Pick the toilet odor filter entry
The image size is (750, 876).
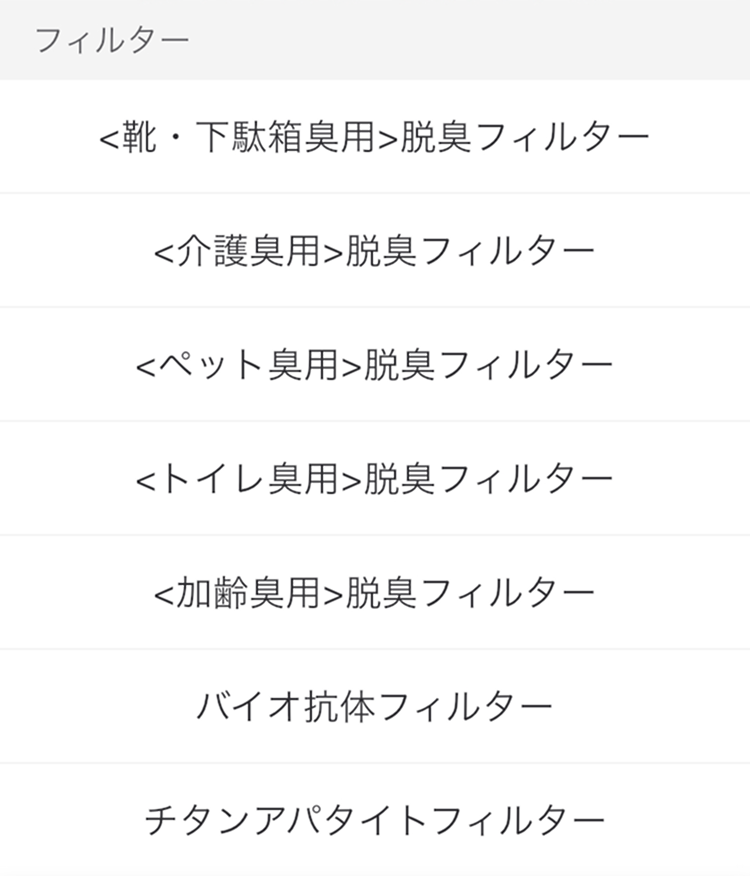375,479
